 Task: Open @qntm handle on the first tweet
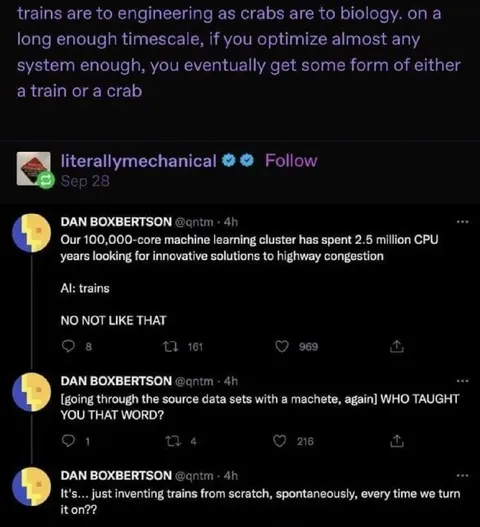click(x=194, y=222)
